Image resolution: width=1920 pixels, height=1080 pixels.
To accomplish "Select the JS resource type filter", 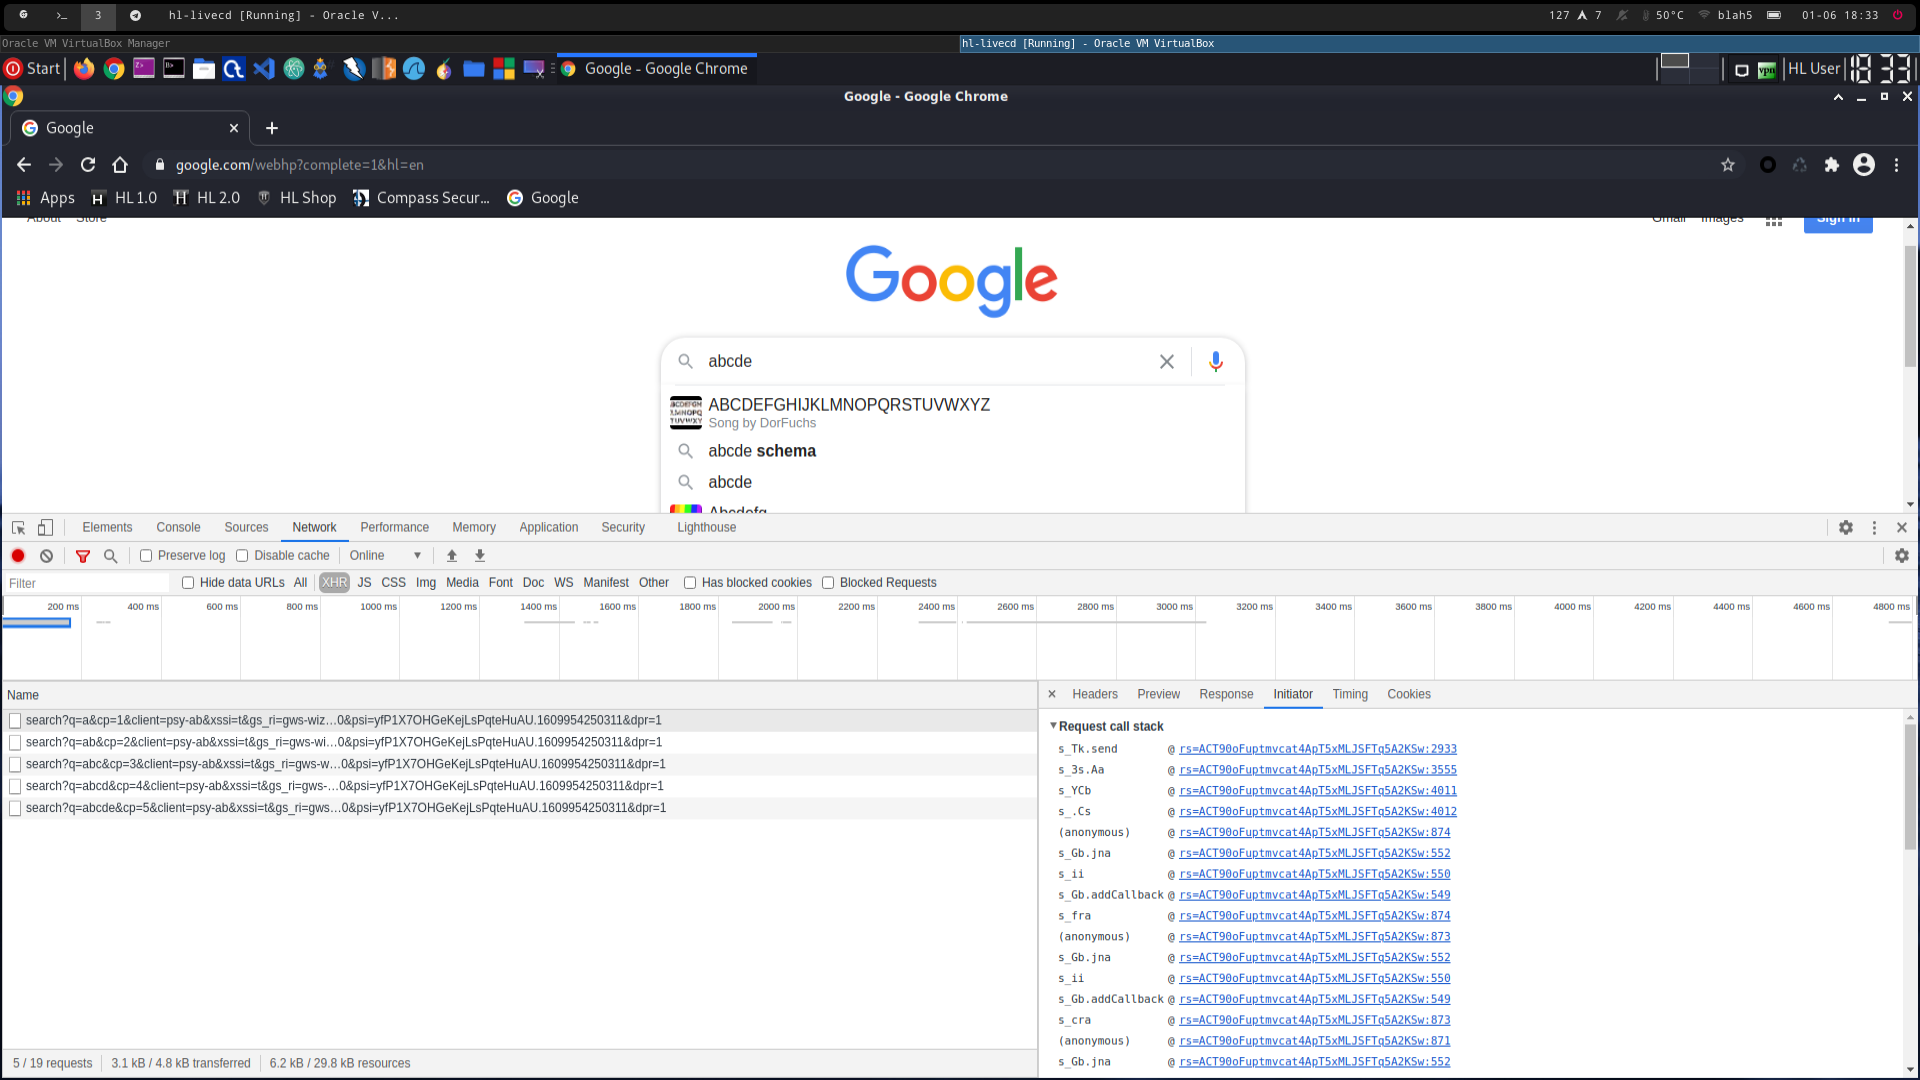I will [364, 583].
